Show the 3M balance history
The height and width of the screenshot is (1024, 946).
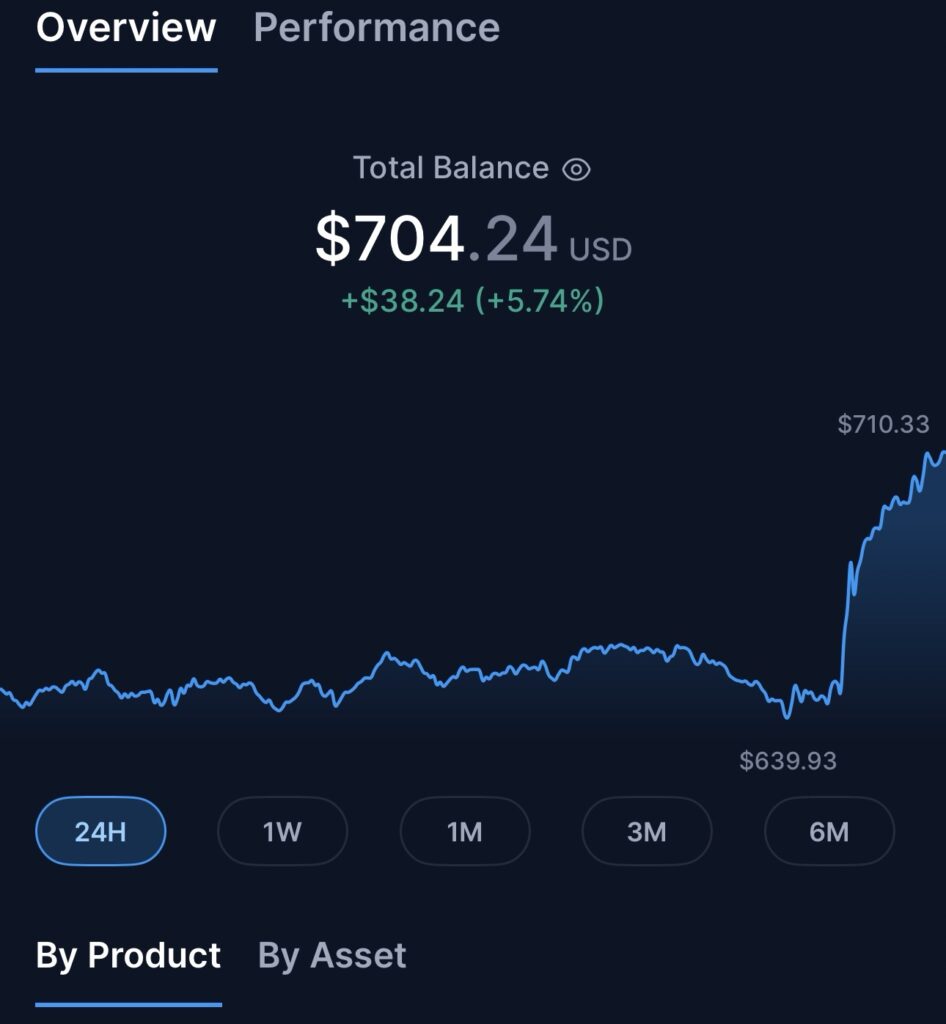tap(647, 831)
